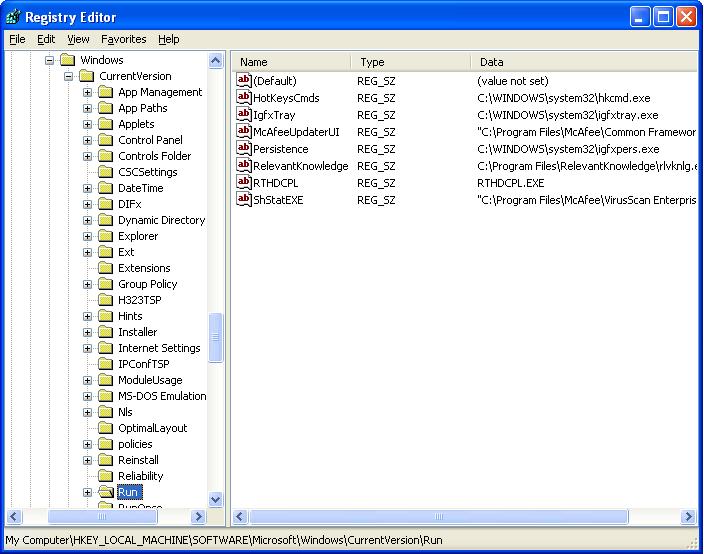
Task: Expand the Control Panel key
Action: 88,141
